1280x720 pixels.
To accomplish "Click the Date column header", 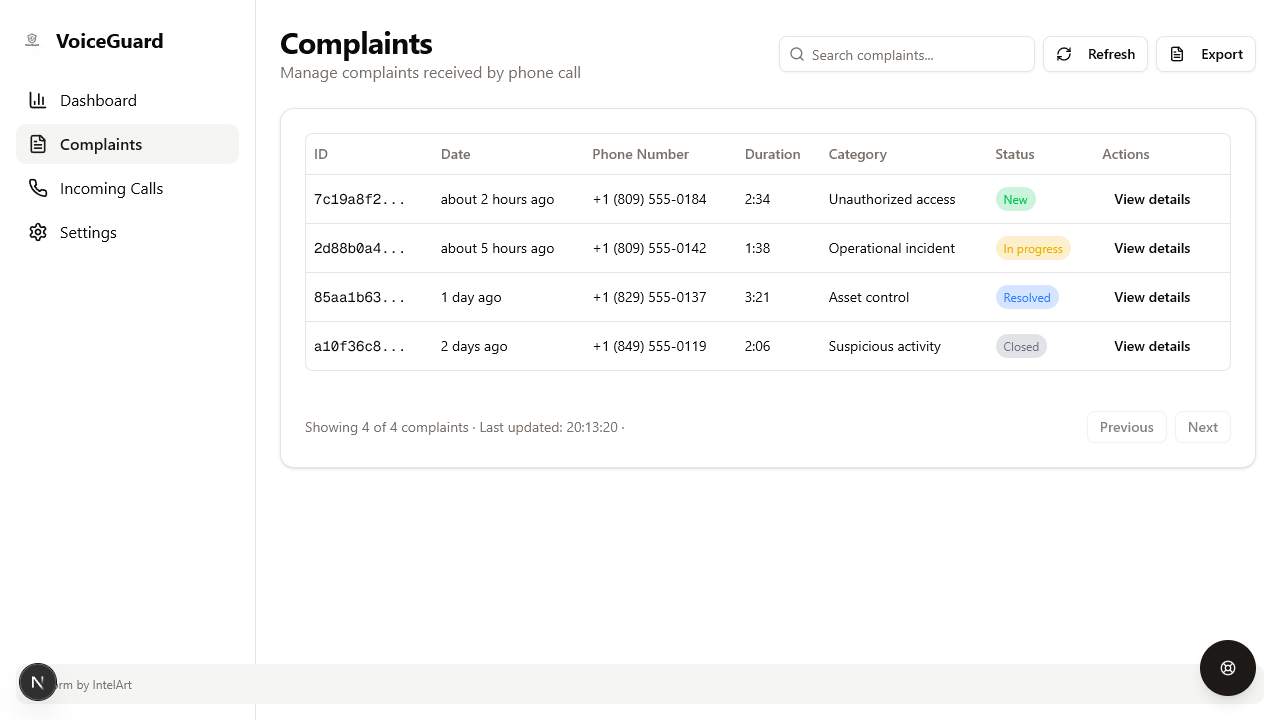I will [x=455, y=154].
